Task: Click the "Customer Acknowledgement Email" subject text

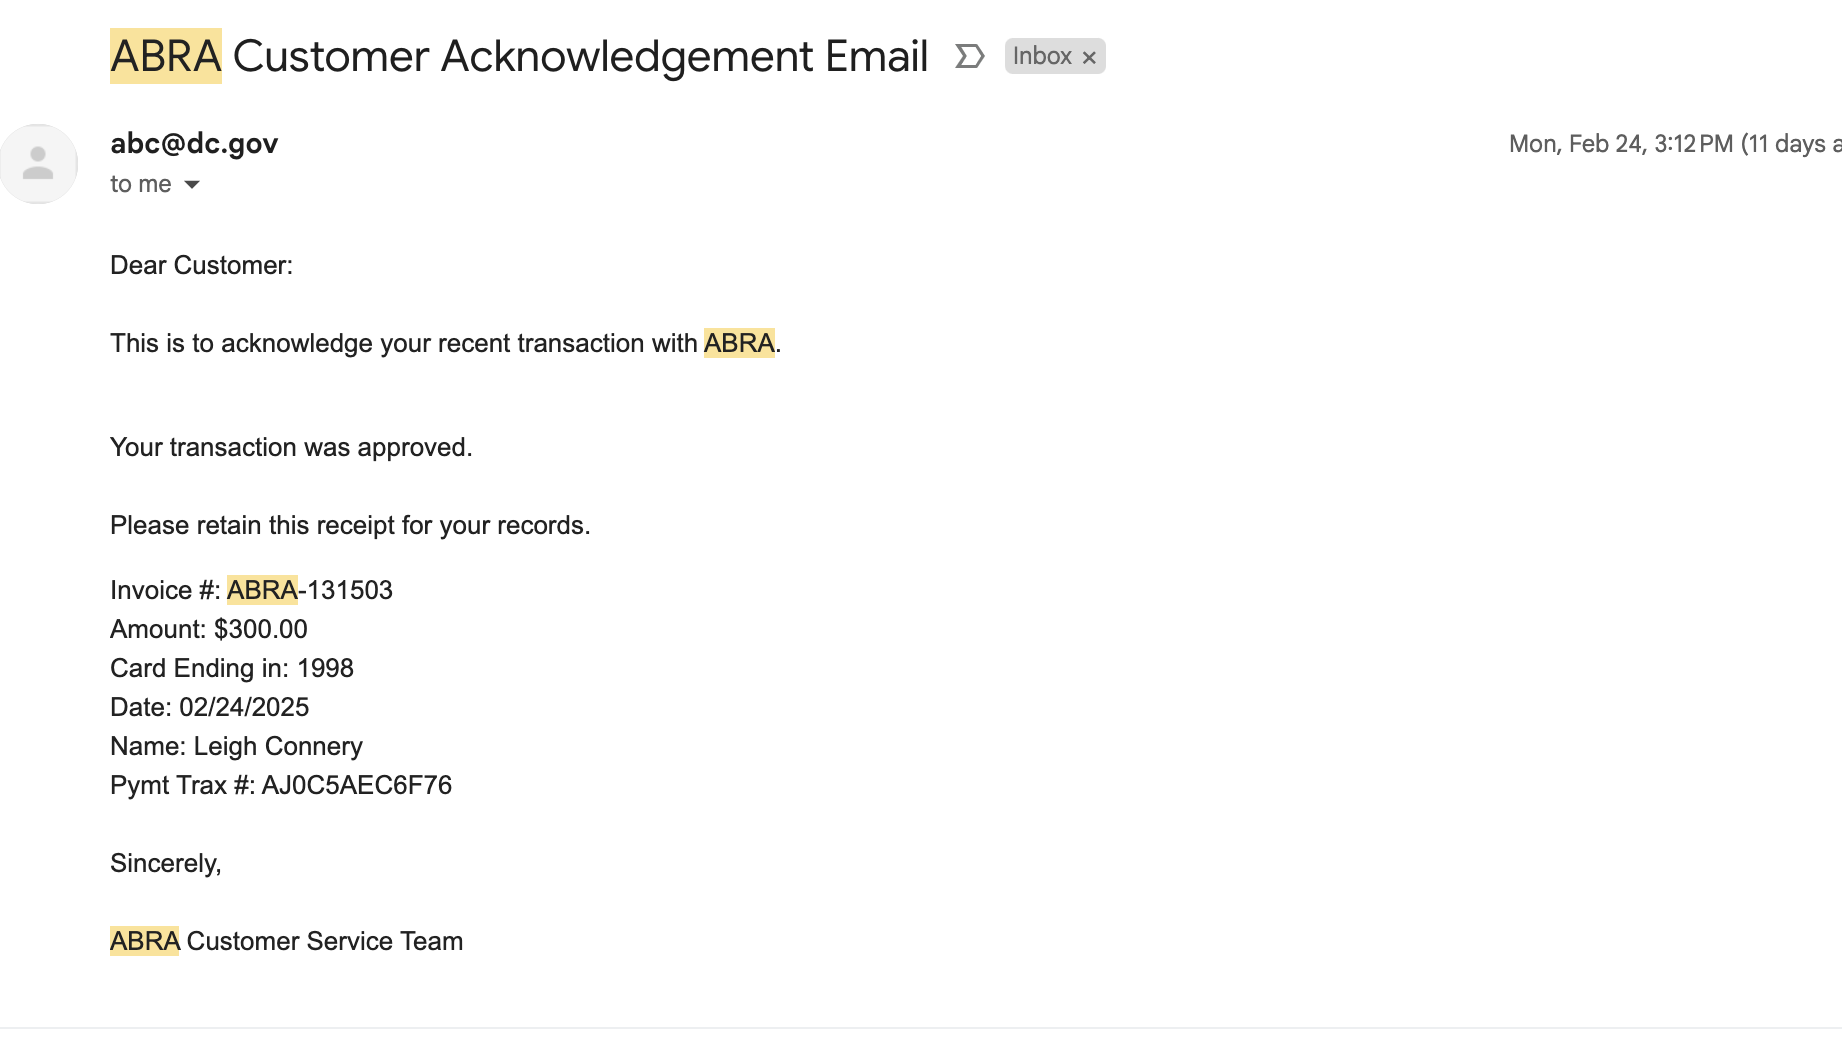Action: [x=580, y=56]
